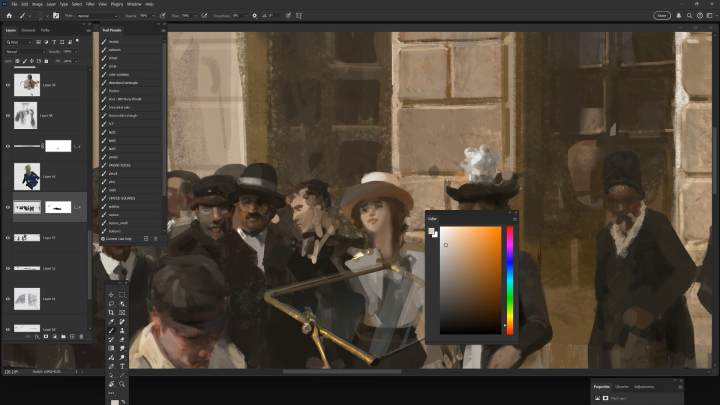Image resolution: width=720 pixels, height=405 pixels.
Task: Open the brush Mode dropdown
Action: (x=97, y=16)
